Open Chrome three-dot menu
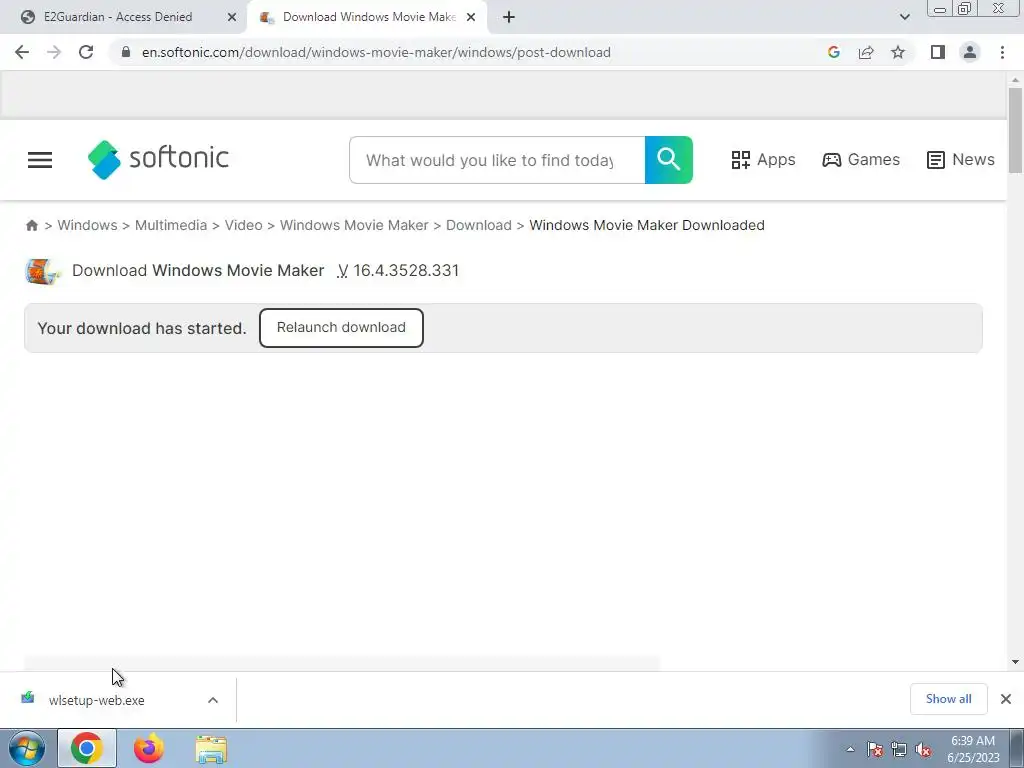 point(1002,52)
